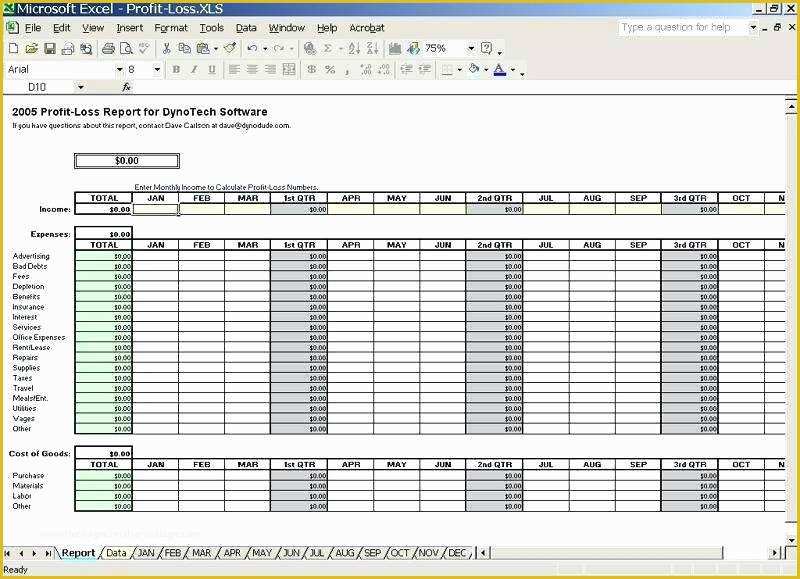Toggle Align Right
This screenshot has height=579, width=800.
pyautogui.click(x=270, y=70)
